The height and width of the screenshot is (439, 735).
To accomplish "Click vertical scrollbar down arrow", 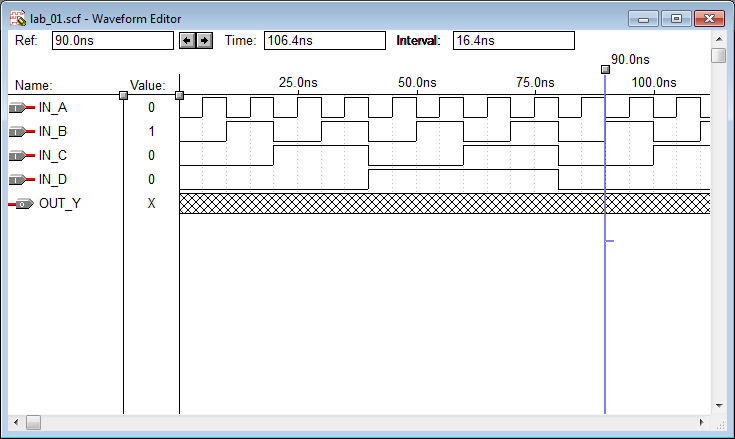I will [x=719, y=406].
